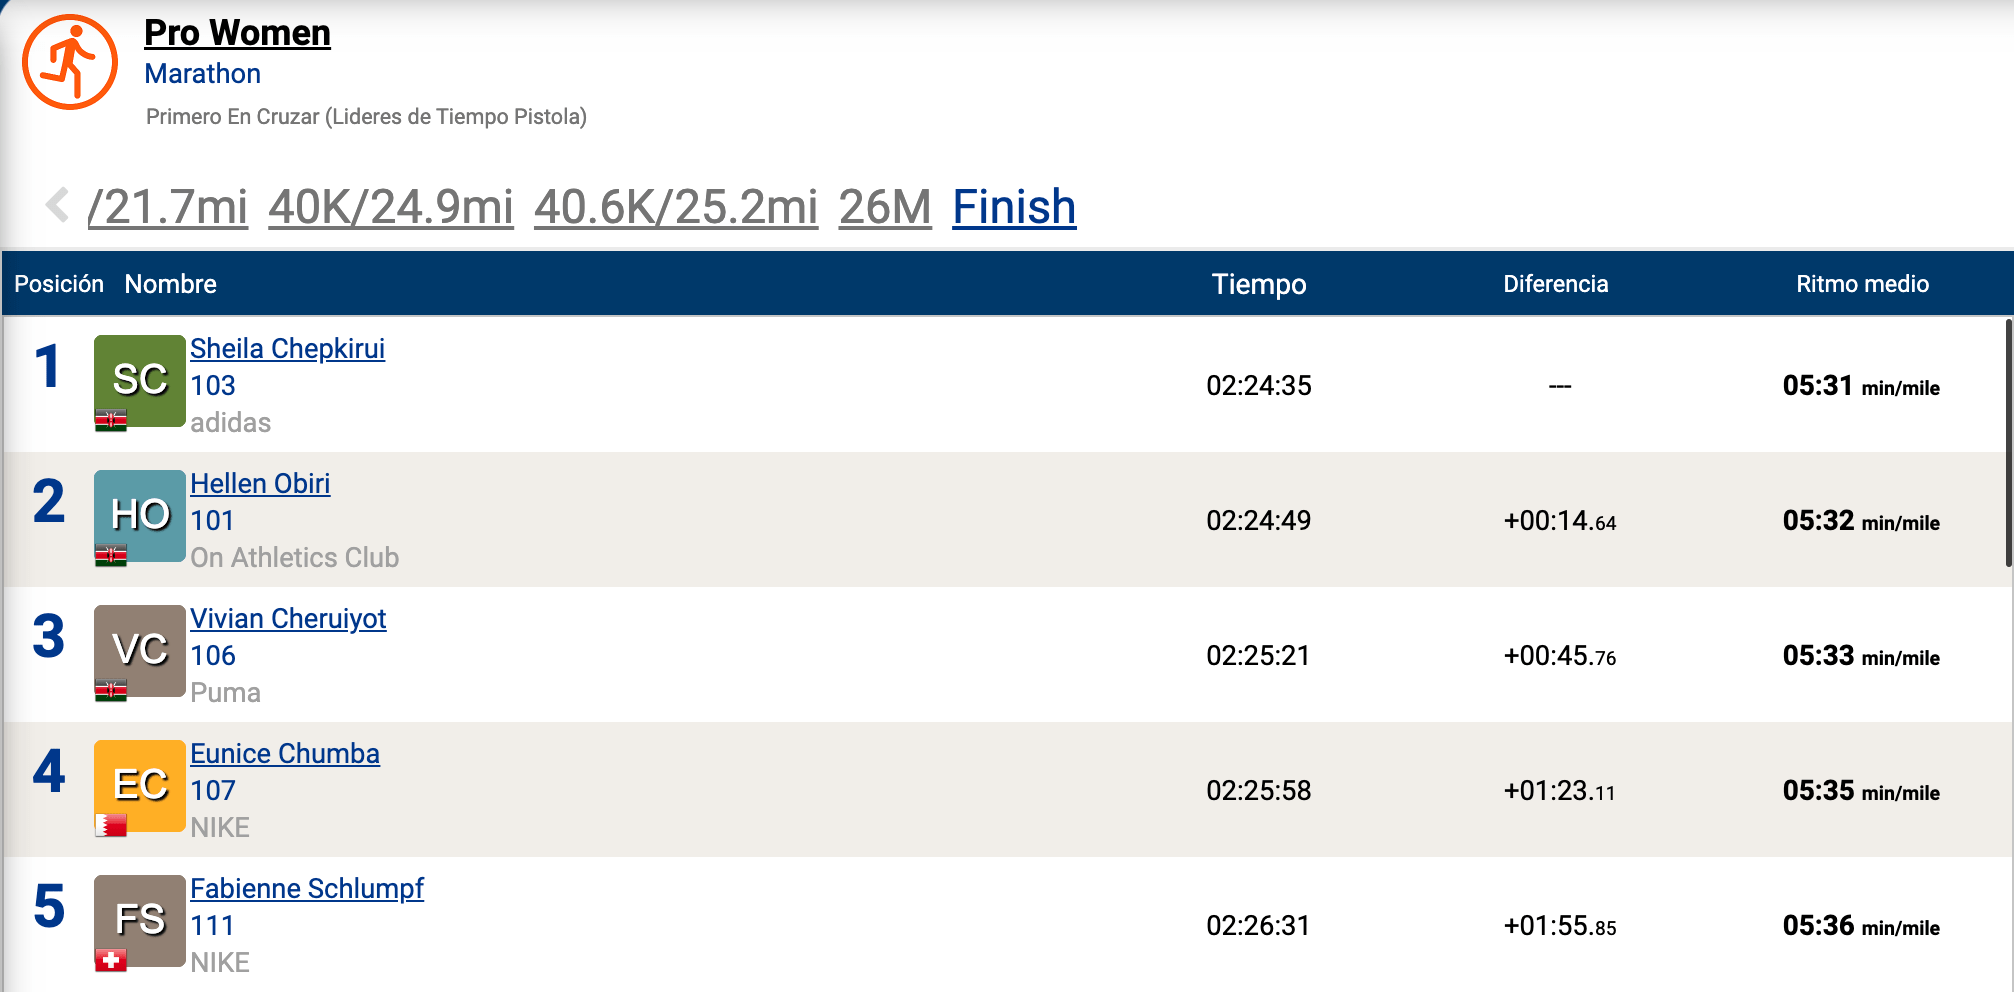Select the 26M split tab

[885, 208]
